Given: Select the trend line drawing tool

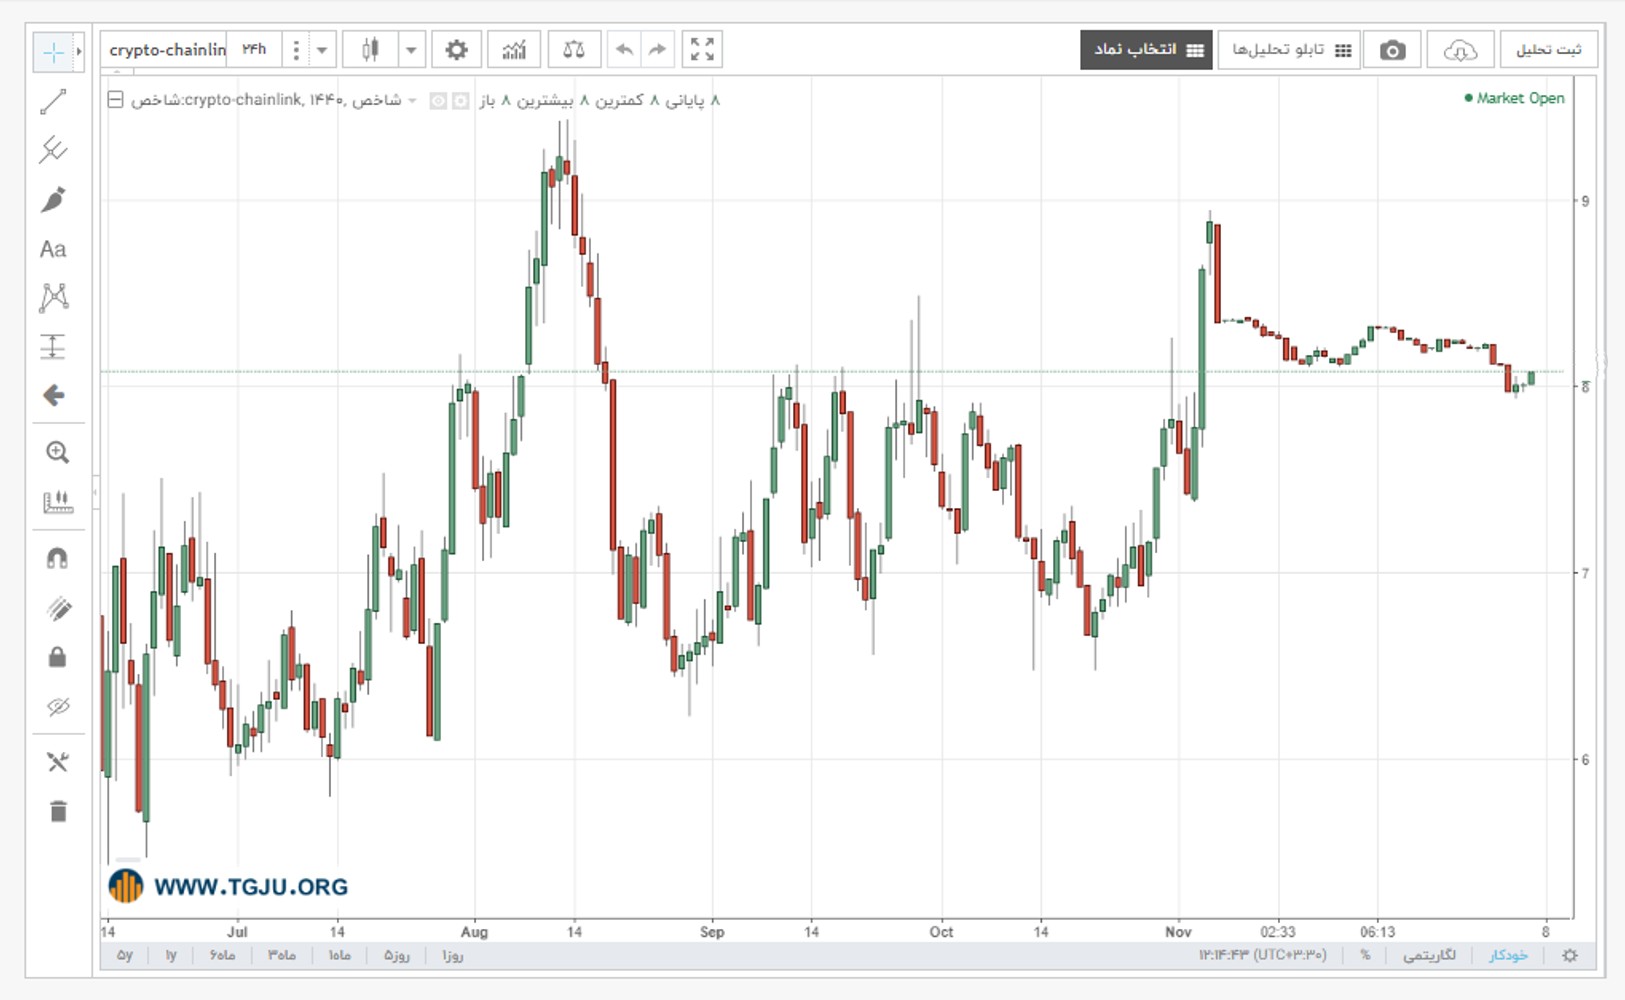Looking at the screenshot, I should (x=54, y=101).
